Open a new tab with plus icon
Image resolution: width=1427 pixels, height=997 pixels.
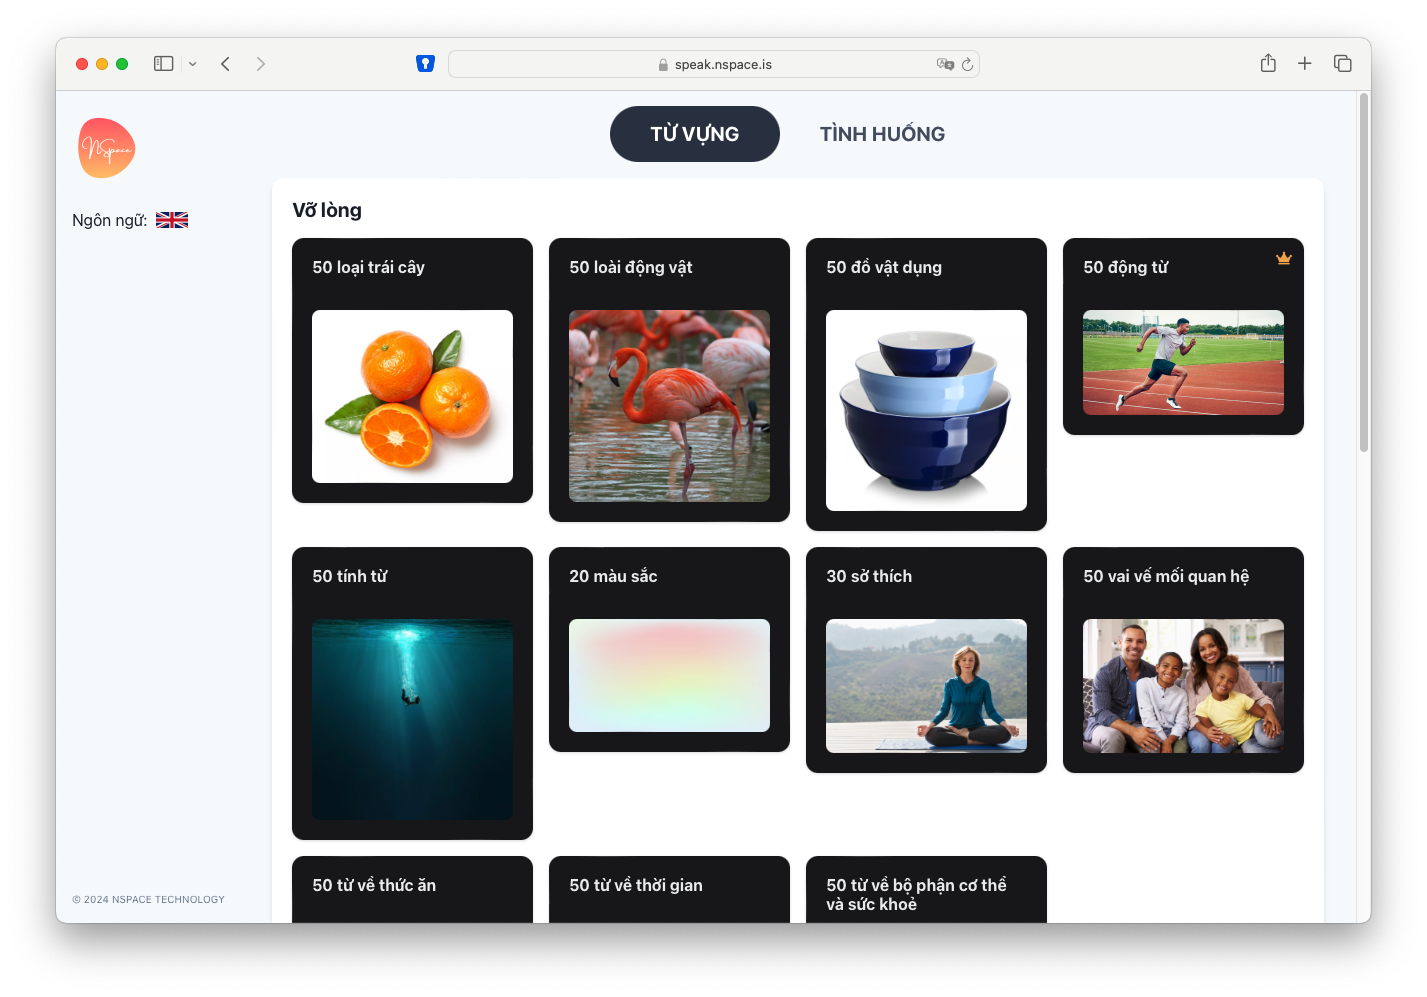point(1305,64)
